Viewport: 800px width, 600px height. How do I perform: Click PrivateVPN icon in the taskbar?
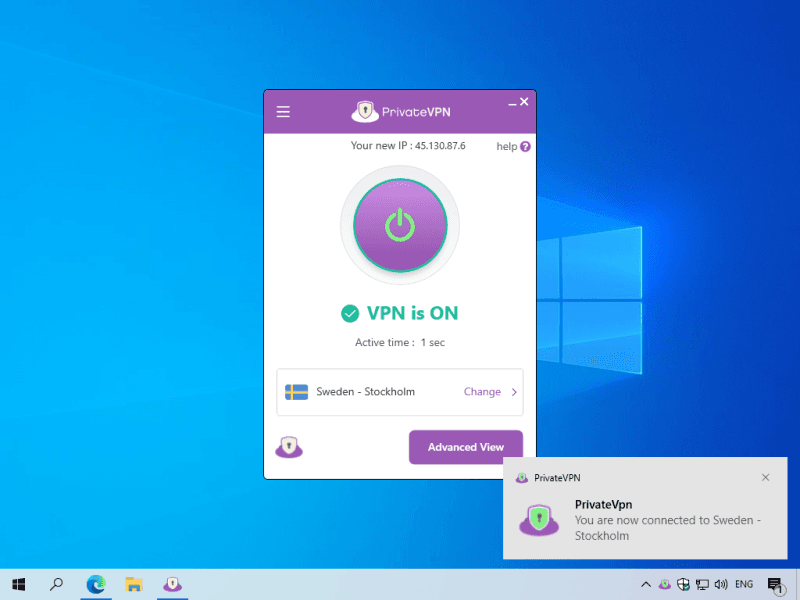pyautogui.click(x=172, y=584)
